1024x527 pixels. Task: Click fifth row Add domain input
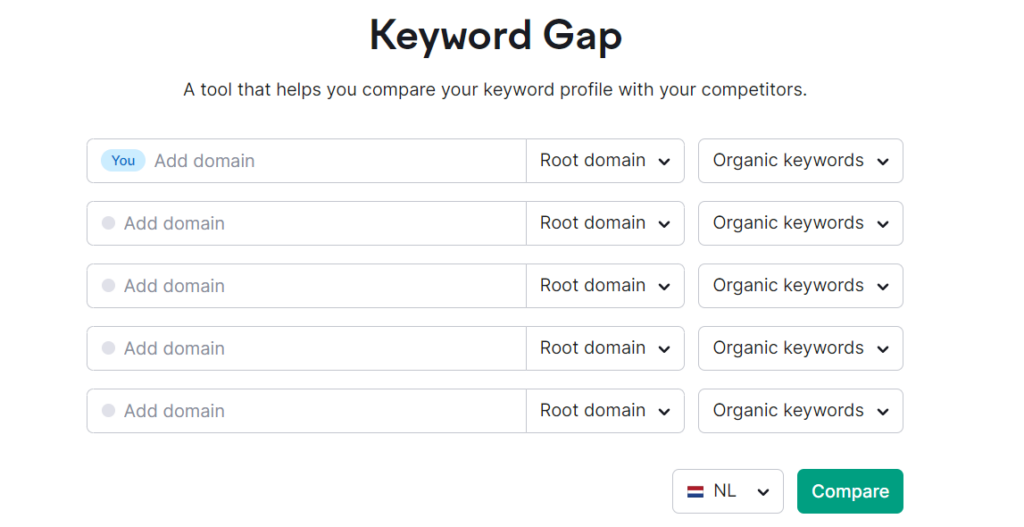[x=320, y=411]
